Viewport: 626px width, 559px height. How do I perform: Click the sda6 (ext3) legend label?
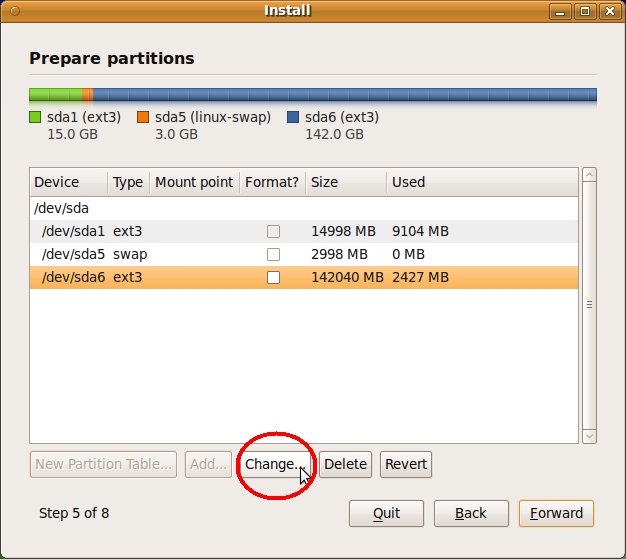pyautogui.click(x=342, y=117)
